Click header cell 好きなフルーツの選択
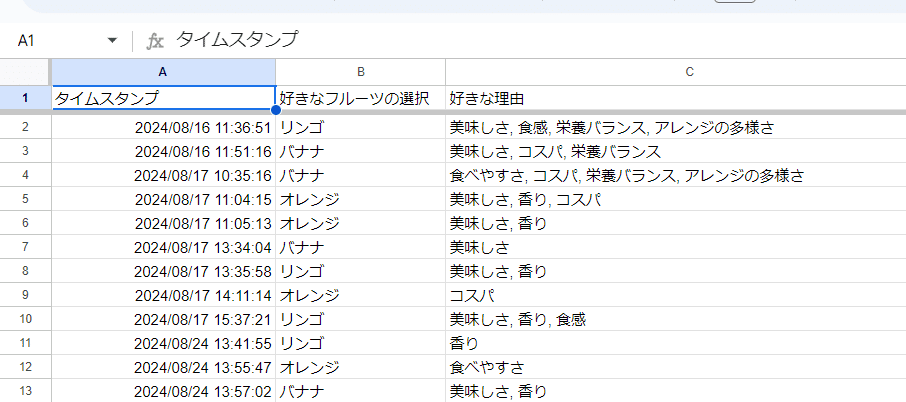This screenshot has height=402, width=906. tap(361, 98)
